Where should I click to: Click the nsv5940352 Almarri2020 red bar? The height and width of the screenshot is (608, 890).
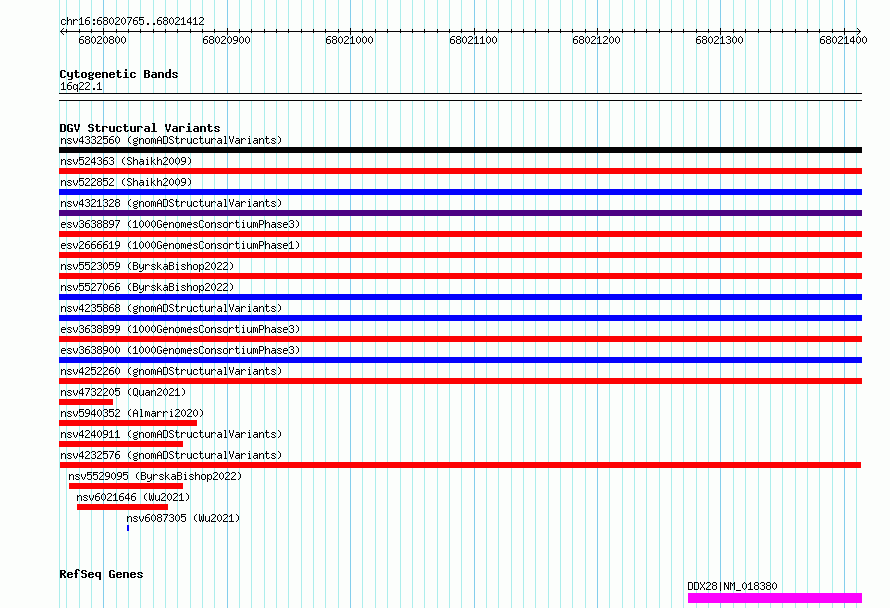128,423
